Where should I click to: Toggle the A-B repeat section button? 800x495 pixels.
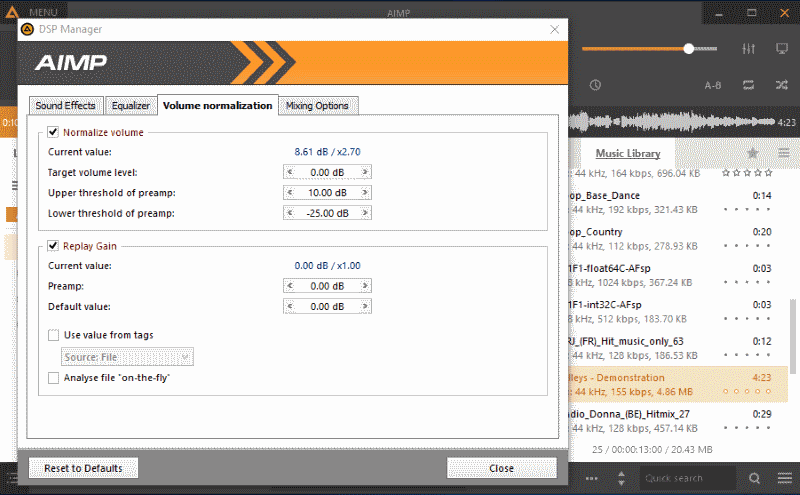click(713, 85)
